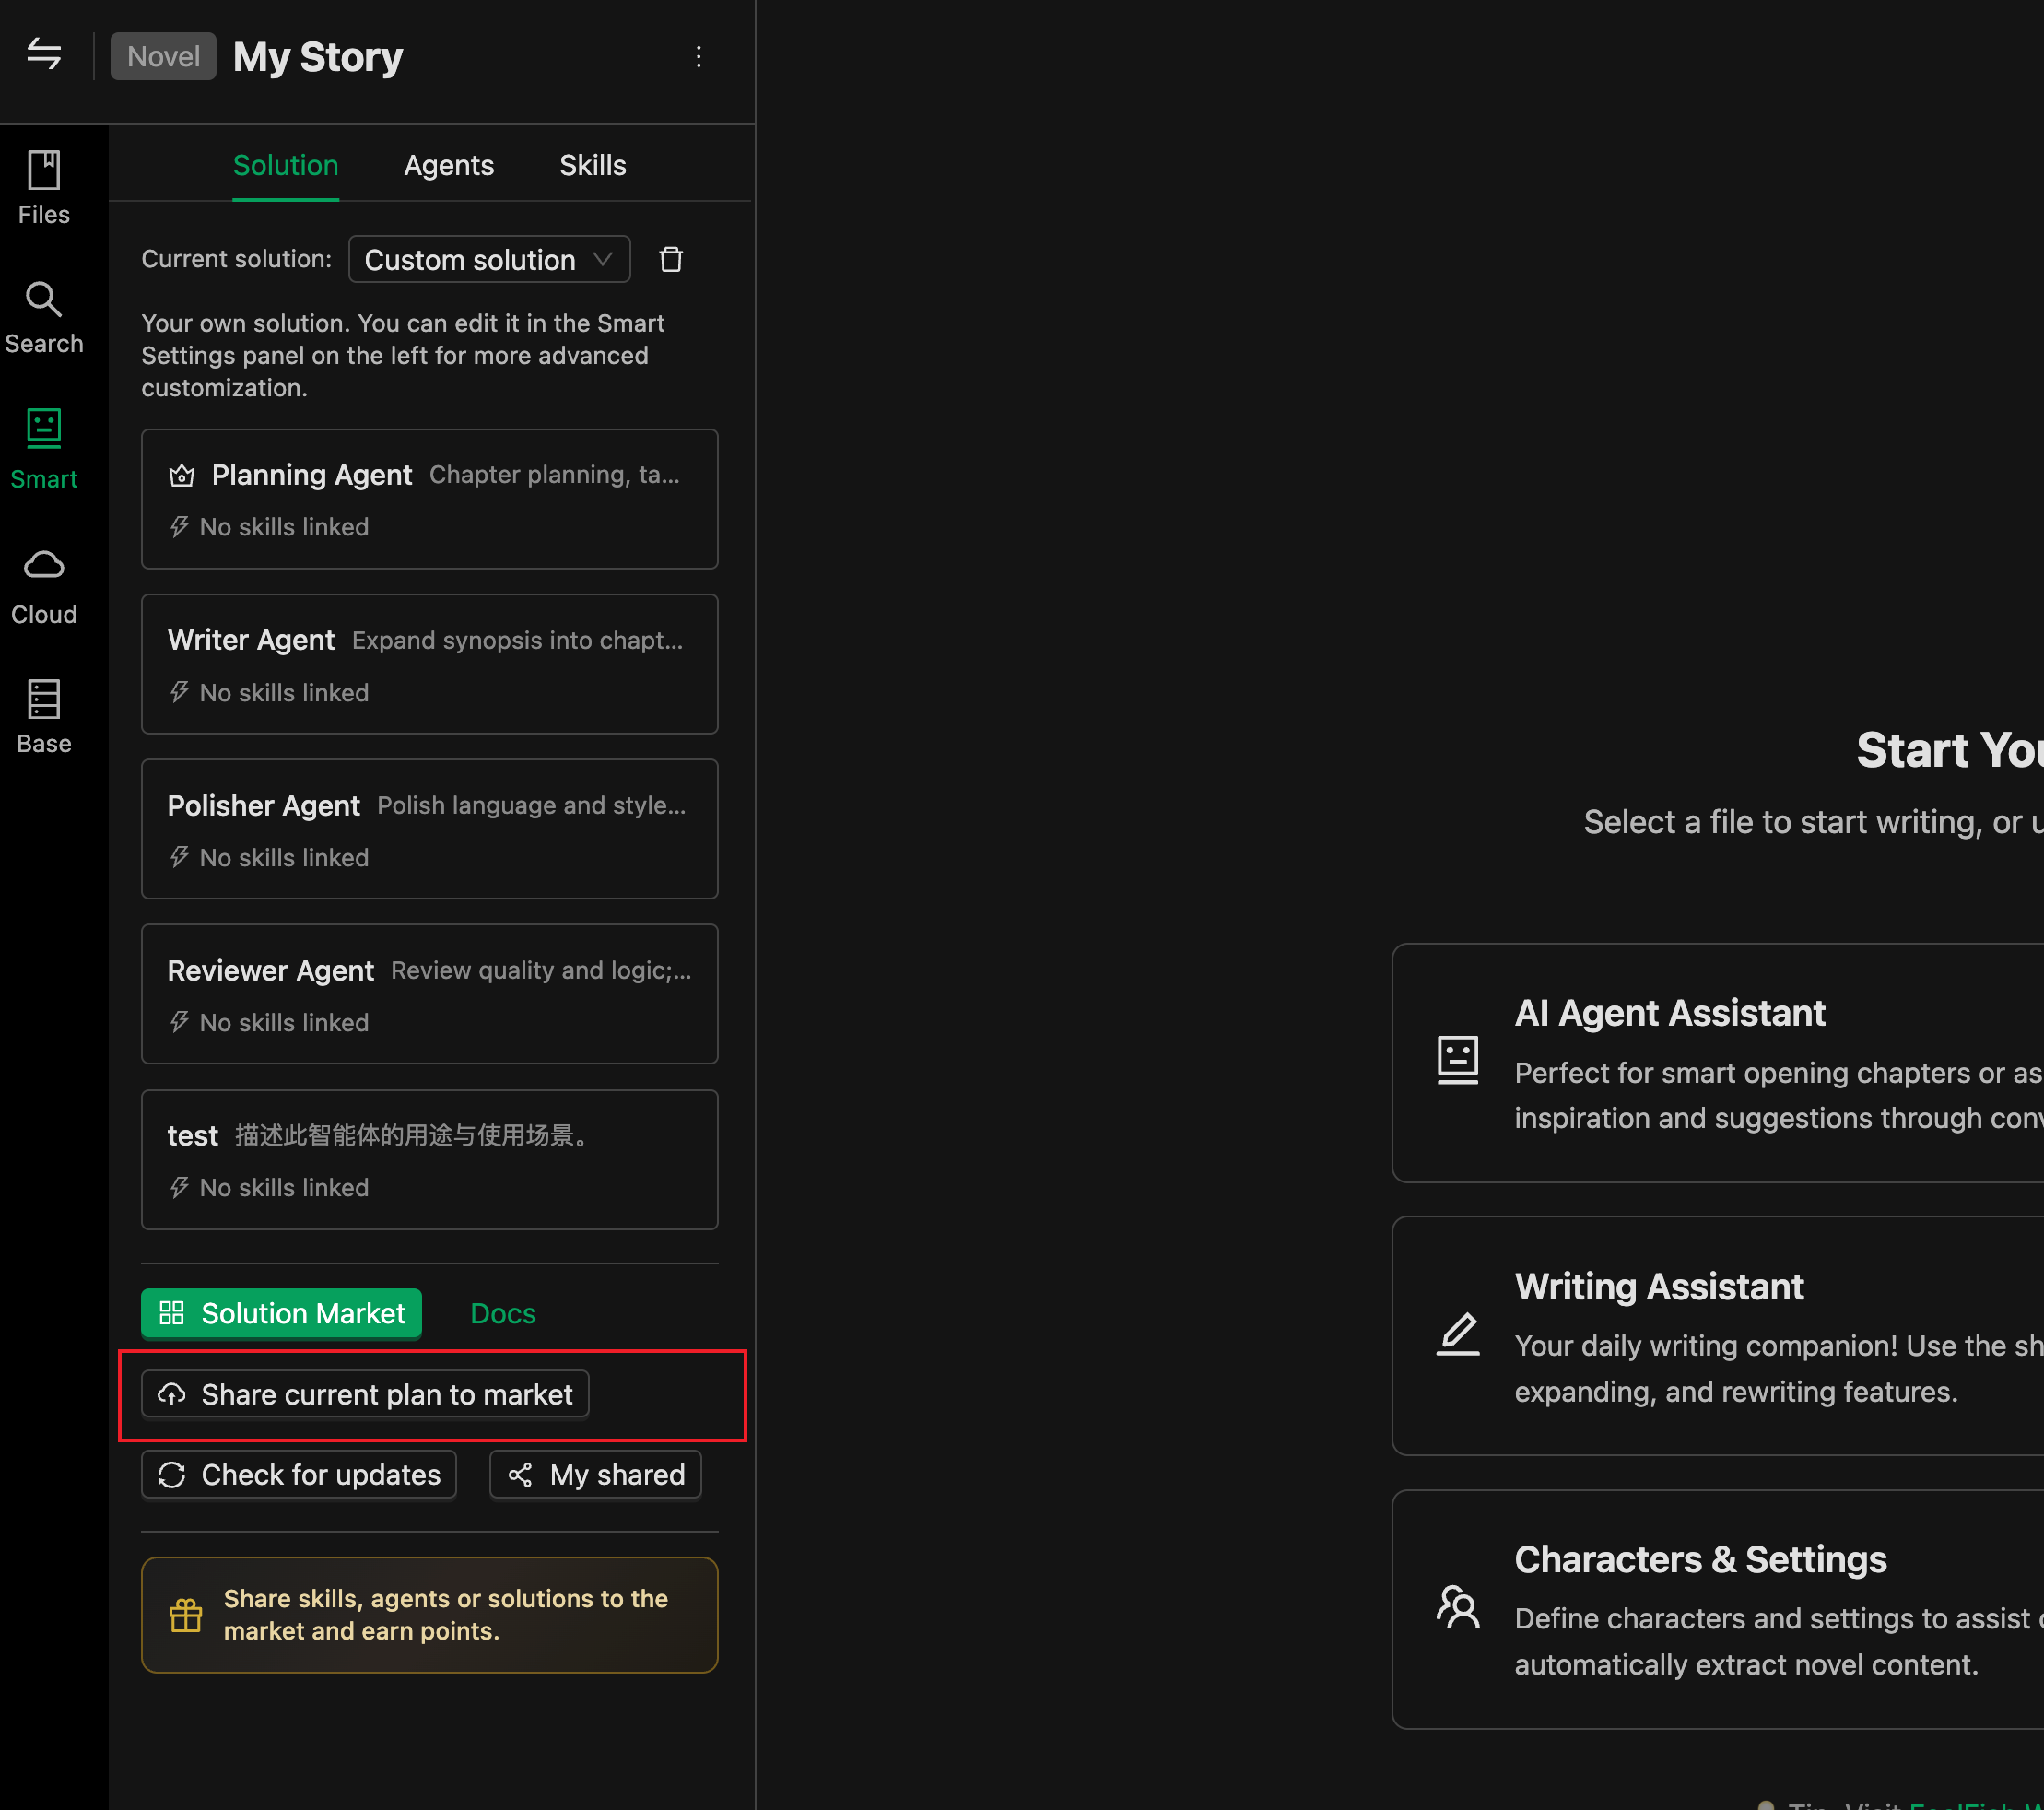
Task: Open the Docs link
Action: click(x=503, y=1313)
